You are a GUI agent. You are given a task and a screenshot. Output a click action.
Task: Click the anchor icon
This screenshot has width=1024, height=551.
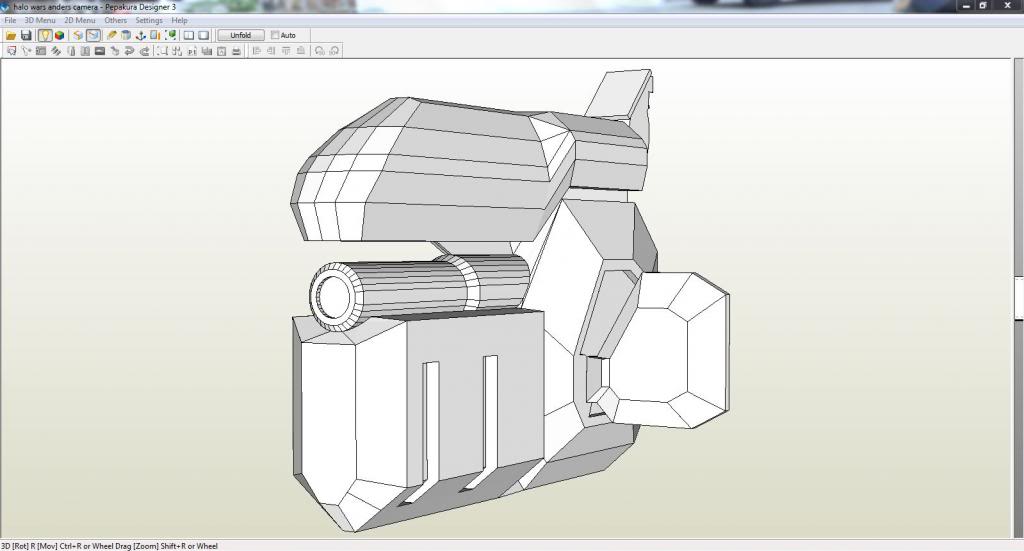tap(140, 35)
